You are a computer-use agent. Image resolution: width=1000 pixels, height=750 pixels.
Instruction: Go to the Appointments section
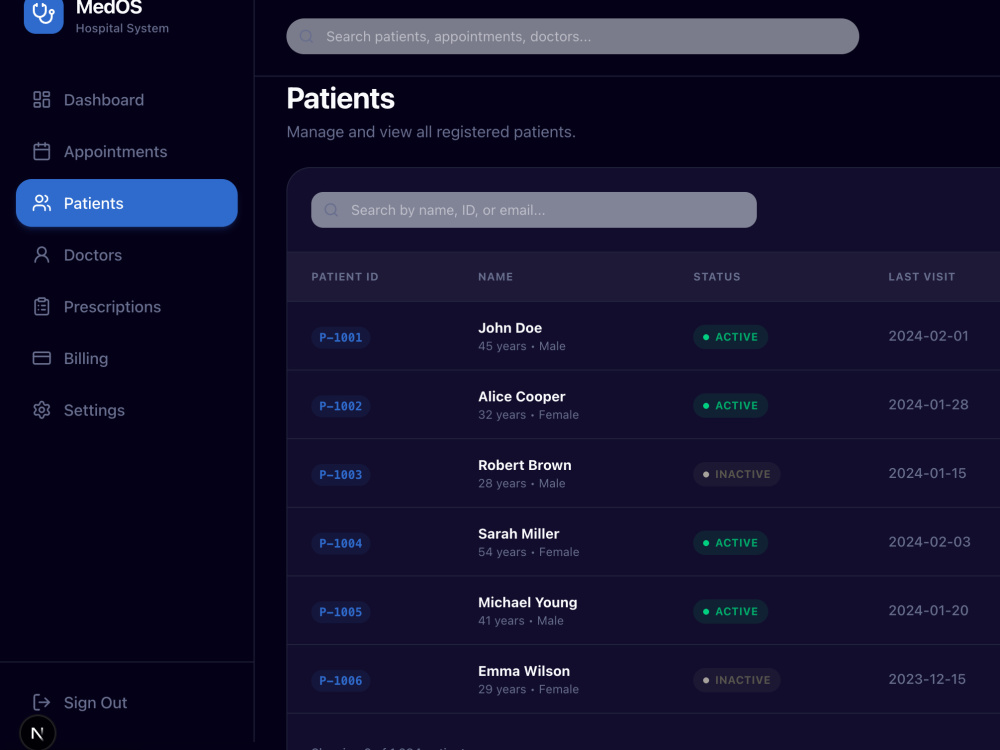coord(127,151)
